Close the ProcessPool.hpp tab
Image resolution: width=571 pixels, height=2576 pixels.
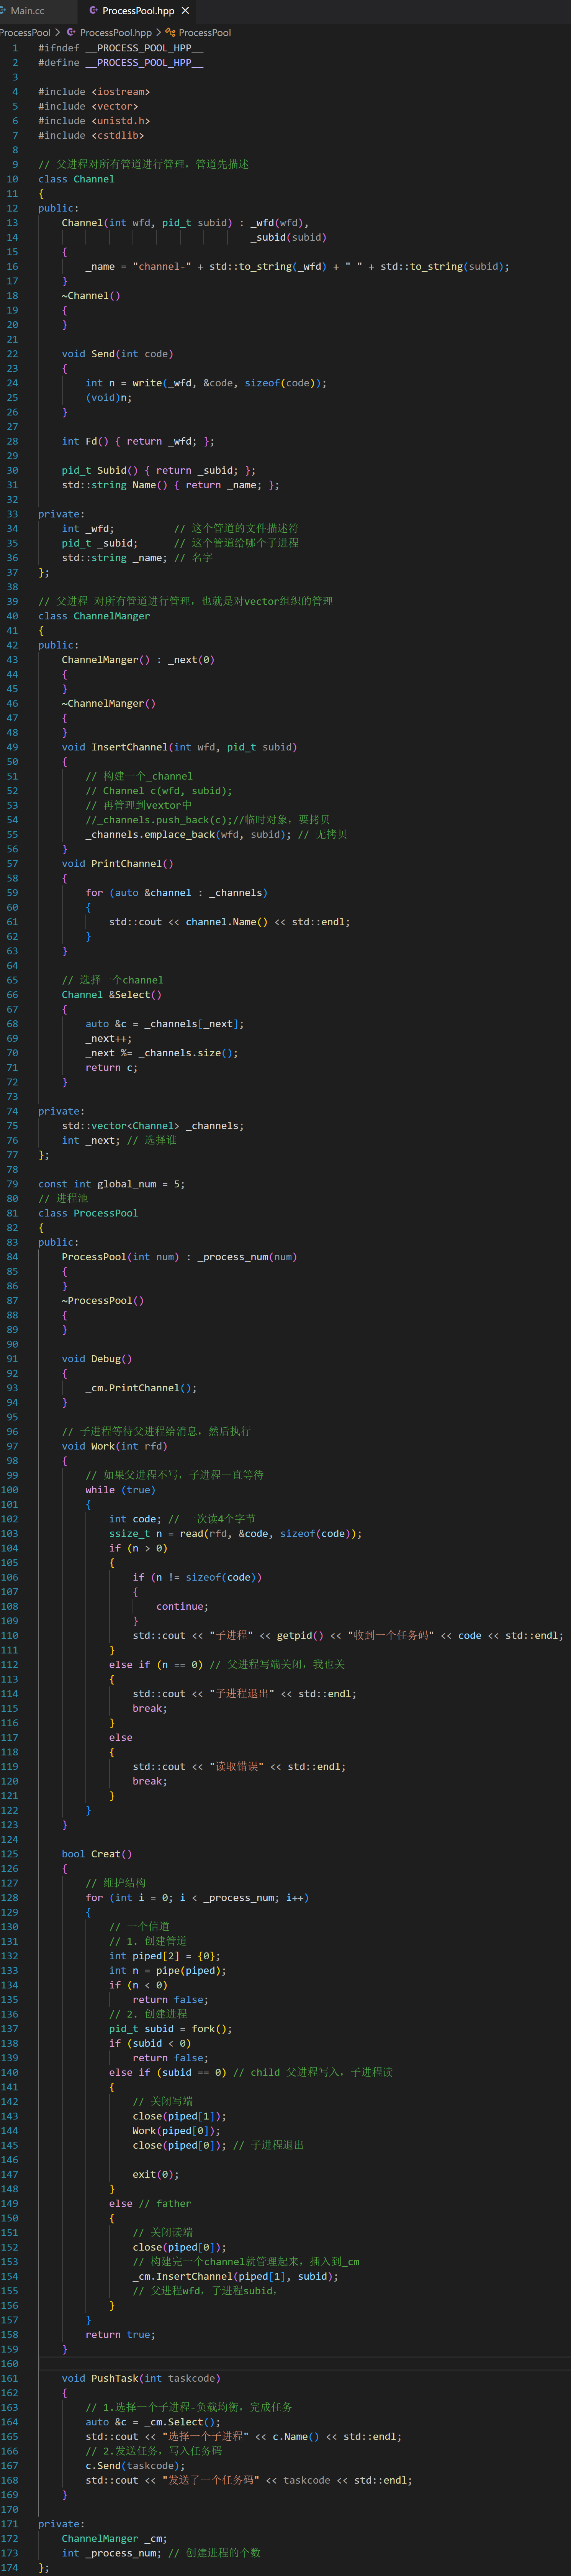pos(185,11)
